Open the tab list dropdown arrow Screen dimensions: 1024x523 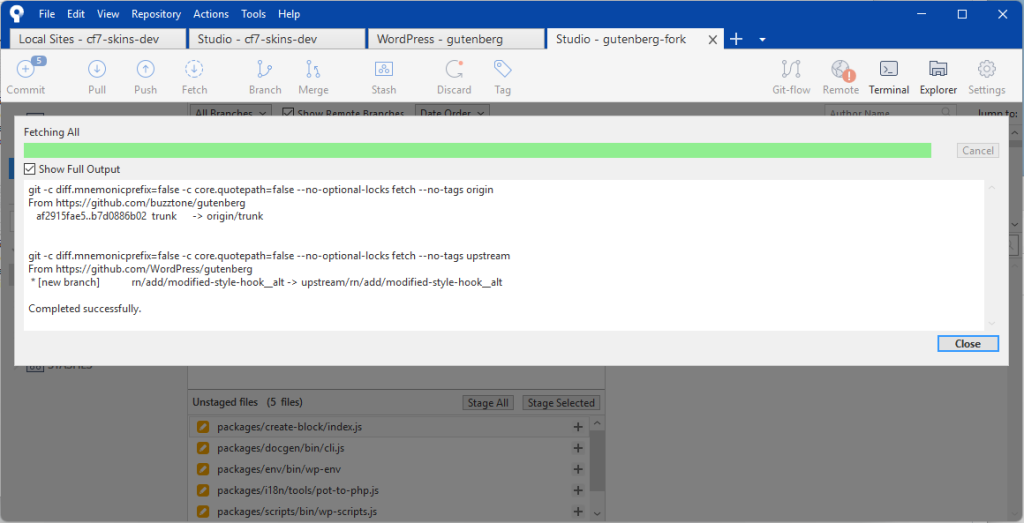[x=762, y=40]
